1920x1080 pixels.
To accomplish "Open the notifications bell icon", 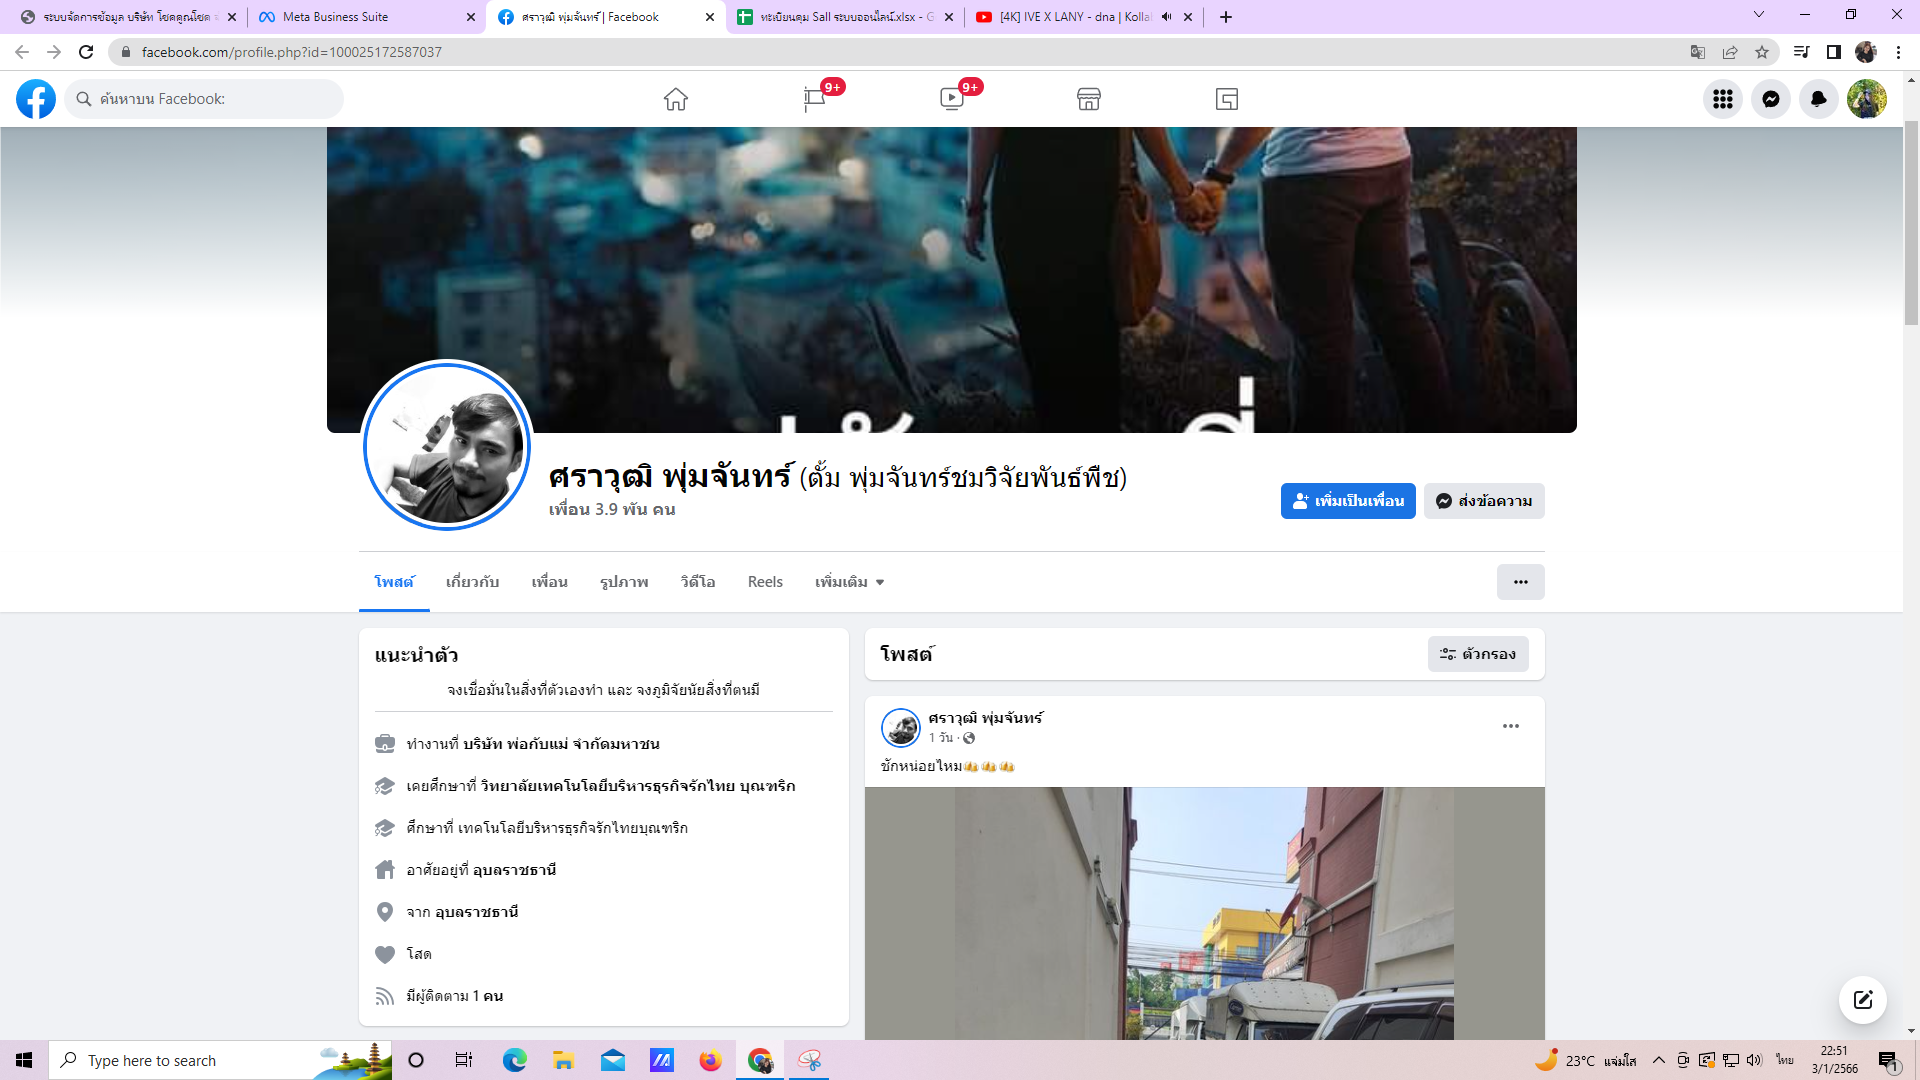I will click(1818, 99).
